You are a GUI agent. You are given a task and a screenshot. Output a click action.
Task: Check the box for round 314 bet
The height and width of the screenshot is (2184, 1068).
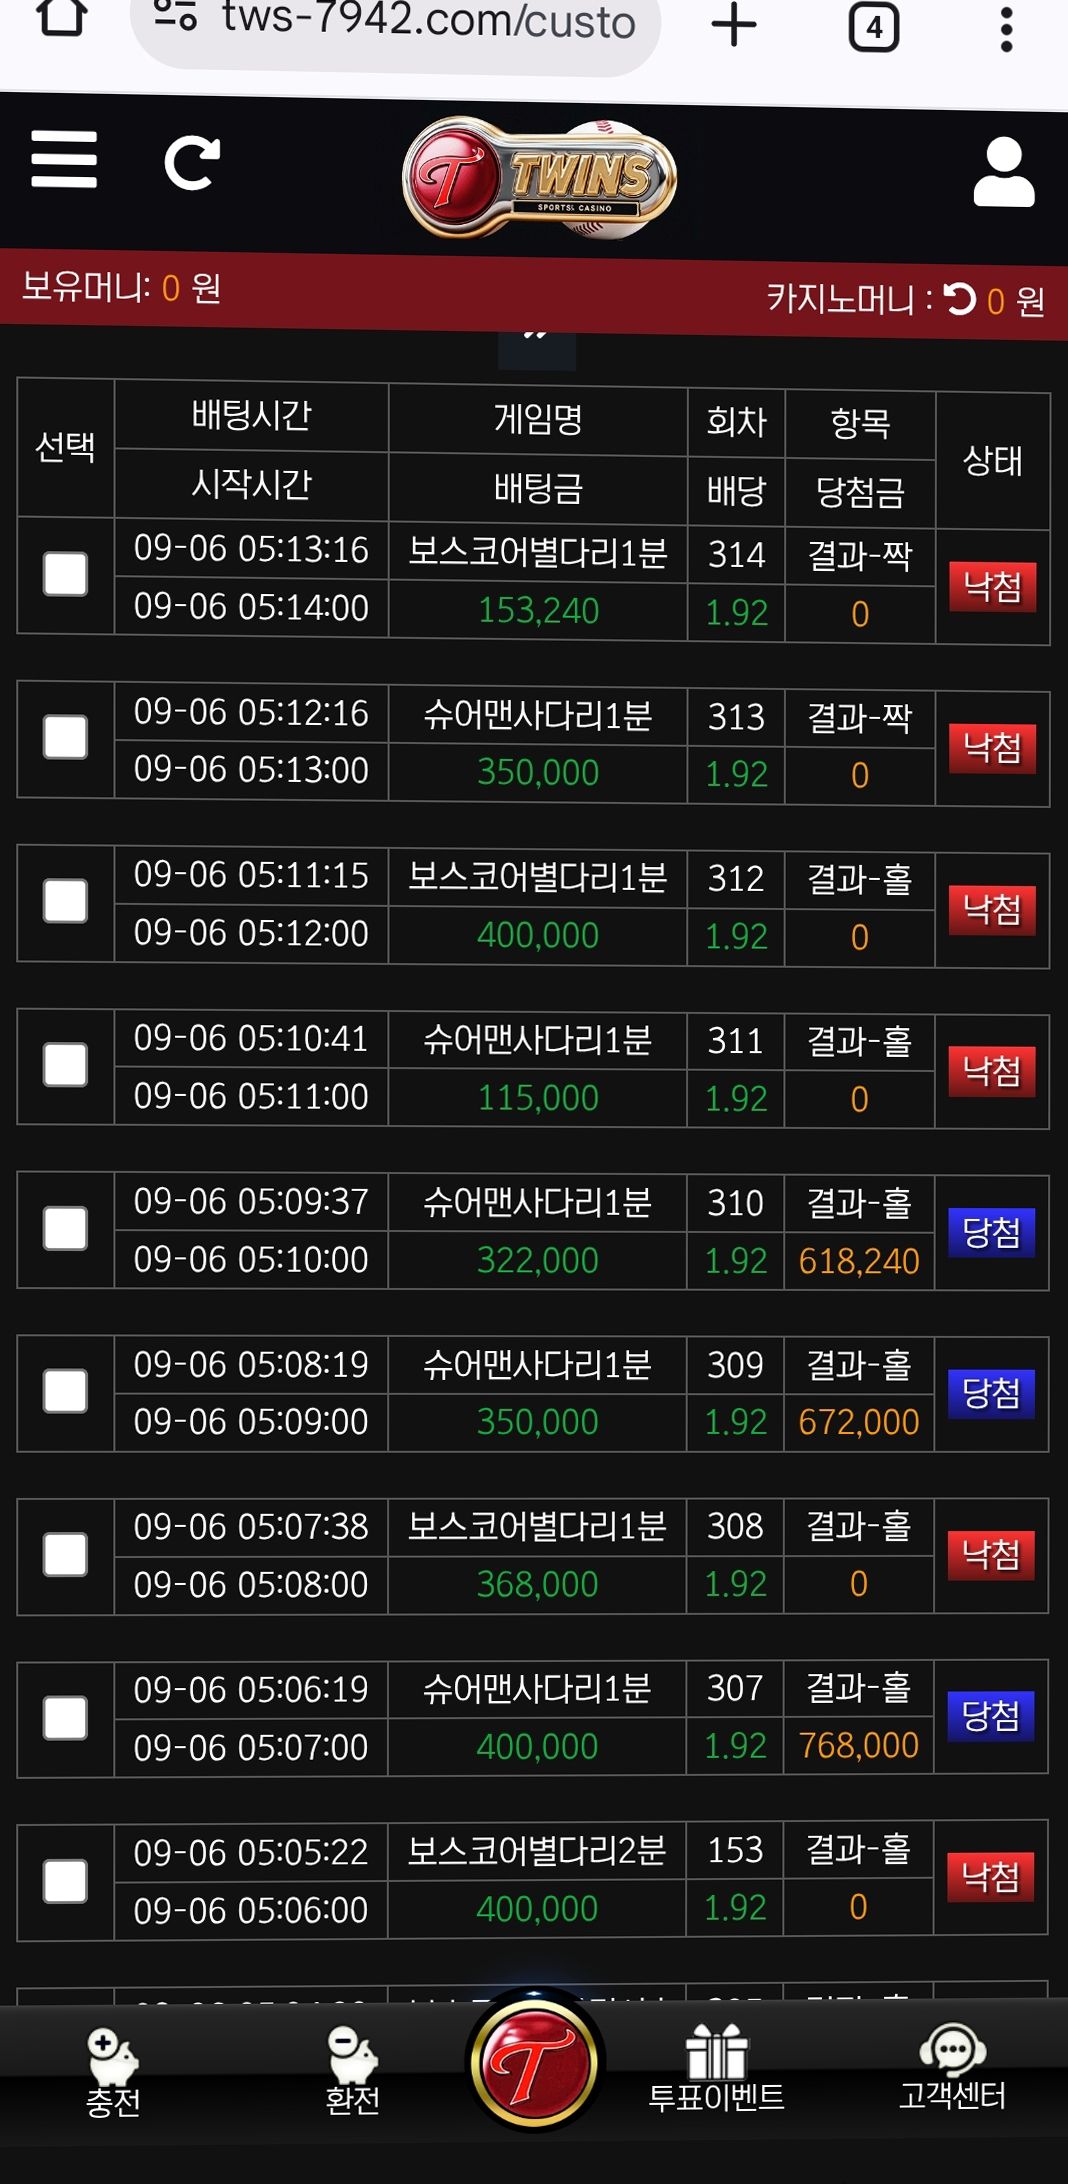click(65, 575)
